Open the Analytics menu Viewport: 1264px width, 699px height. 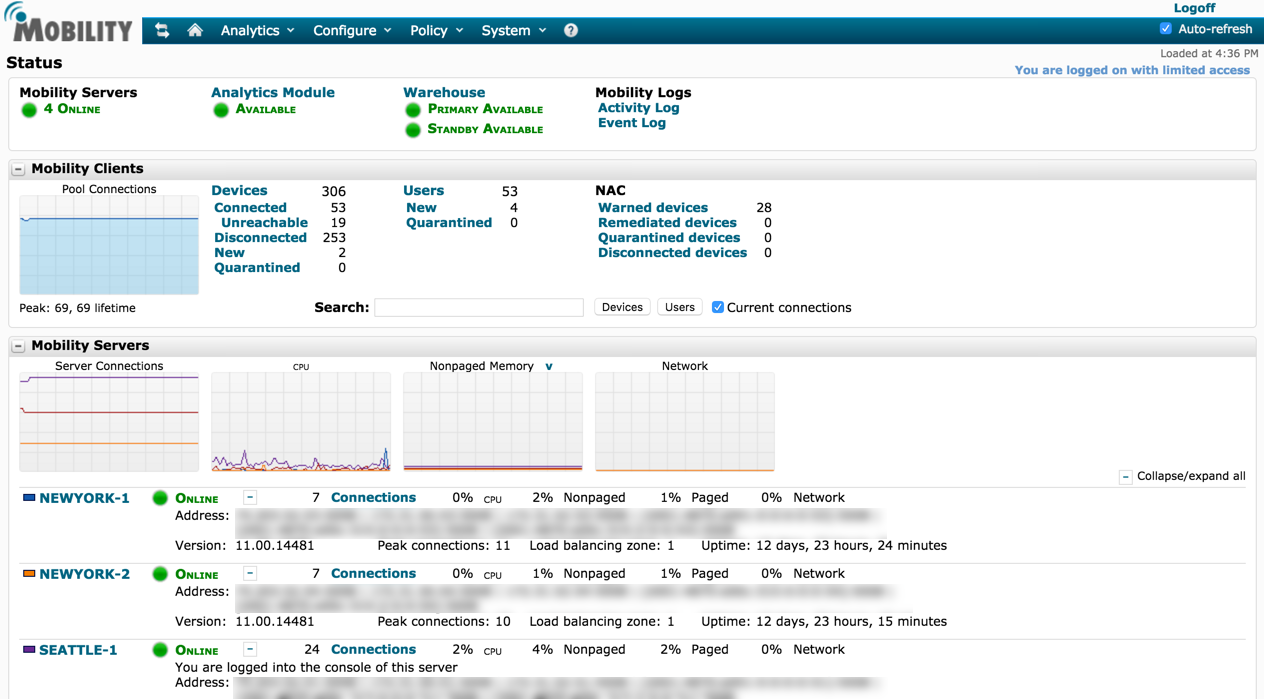pos(257,31)
